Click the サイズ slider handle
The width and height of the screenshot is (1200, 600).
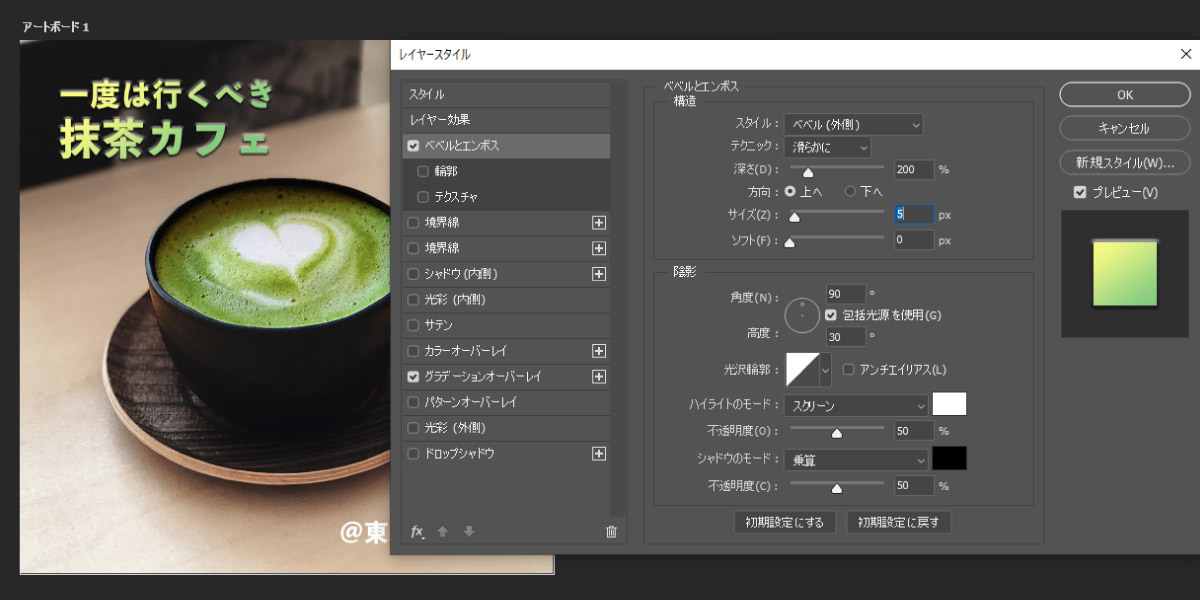(x=795, y=216)
